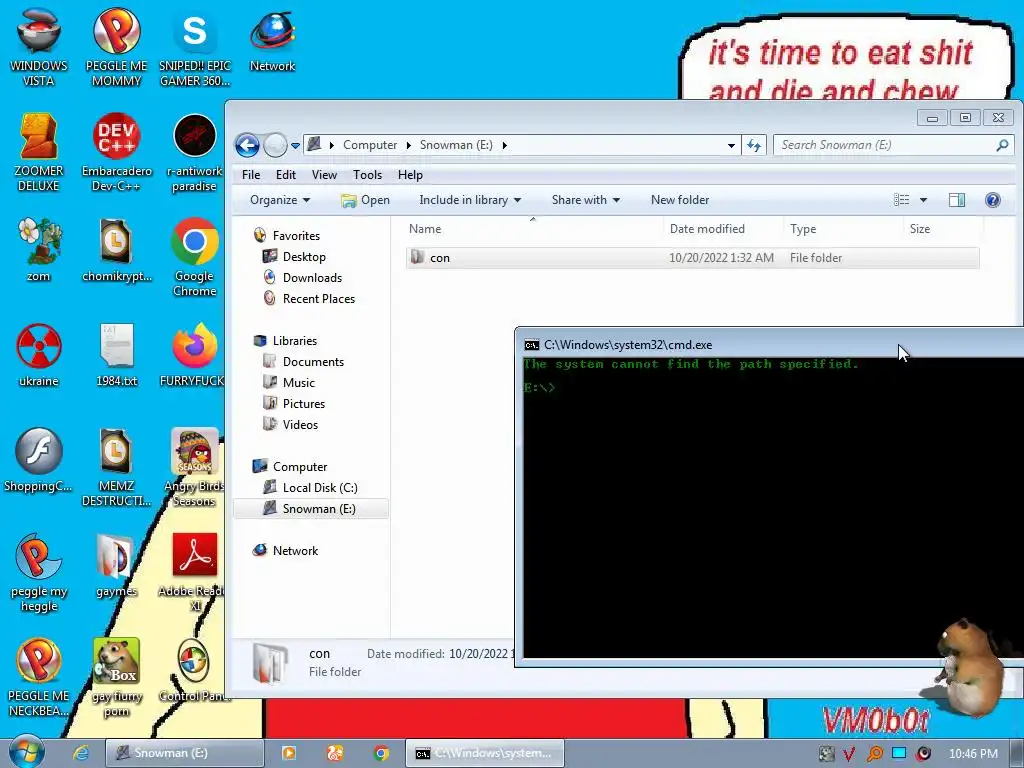Expand the address bar history dropdown
The image size is (1024, 768).
click(731, 146)
